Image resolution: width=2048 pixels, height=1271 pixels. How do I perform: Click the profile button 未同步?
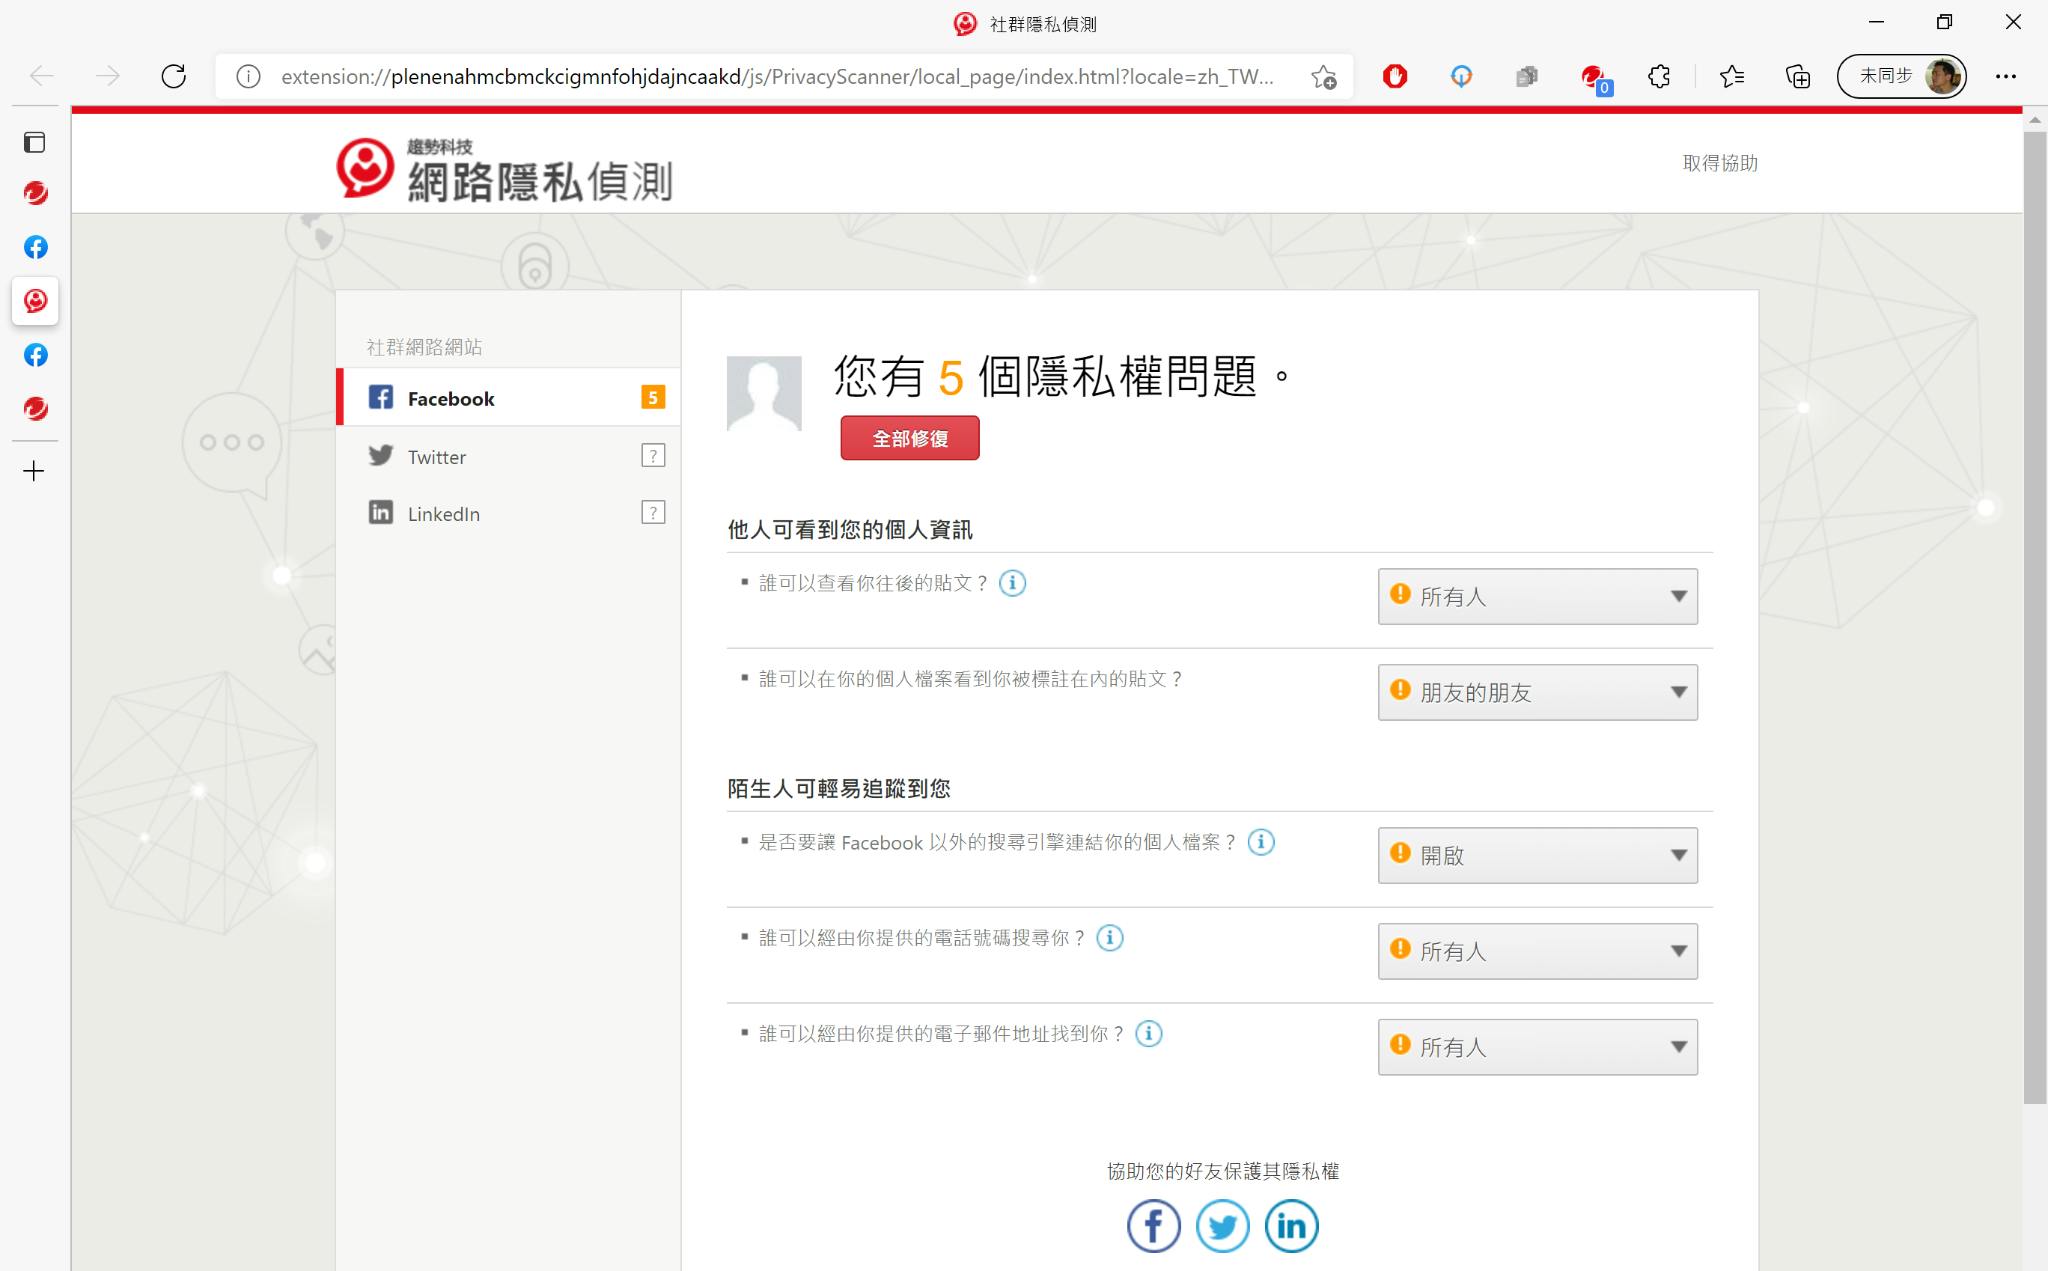[x=1902, y=76]
